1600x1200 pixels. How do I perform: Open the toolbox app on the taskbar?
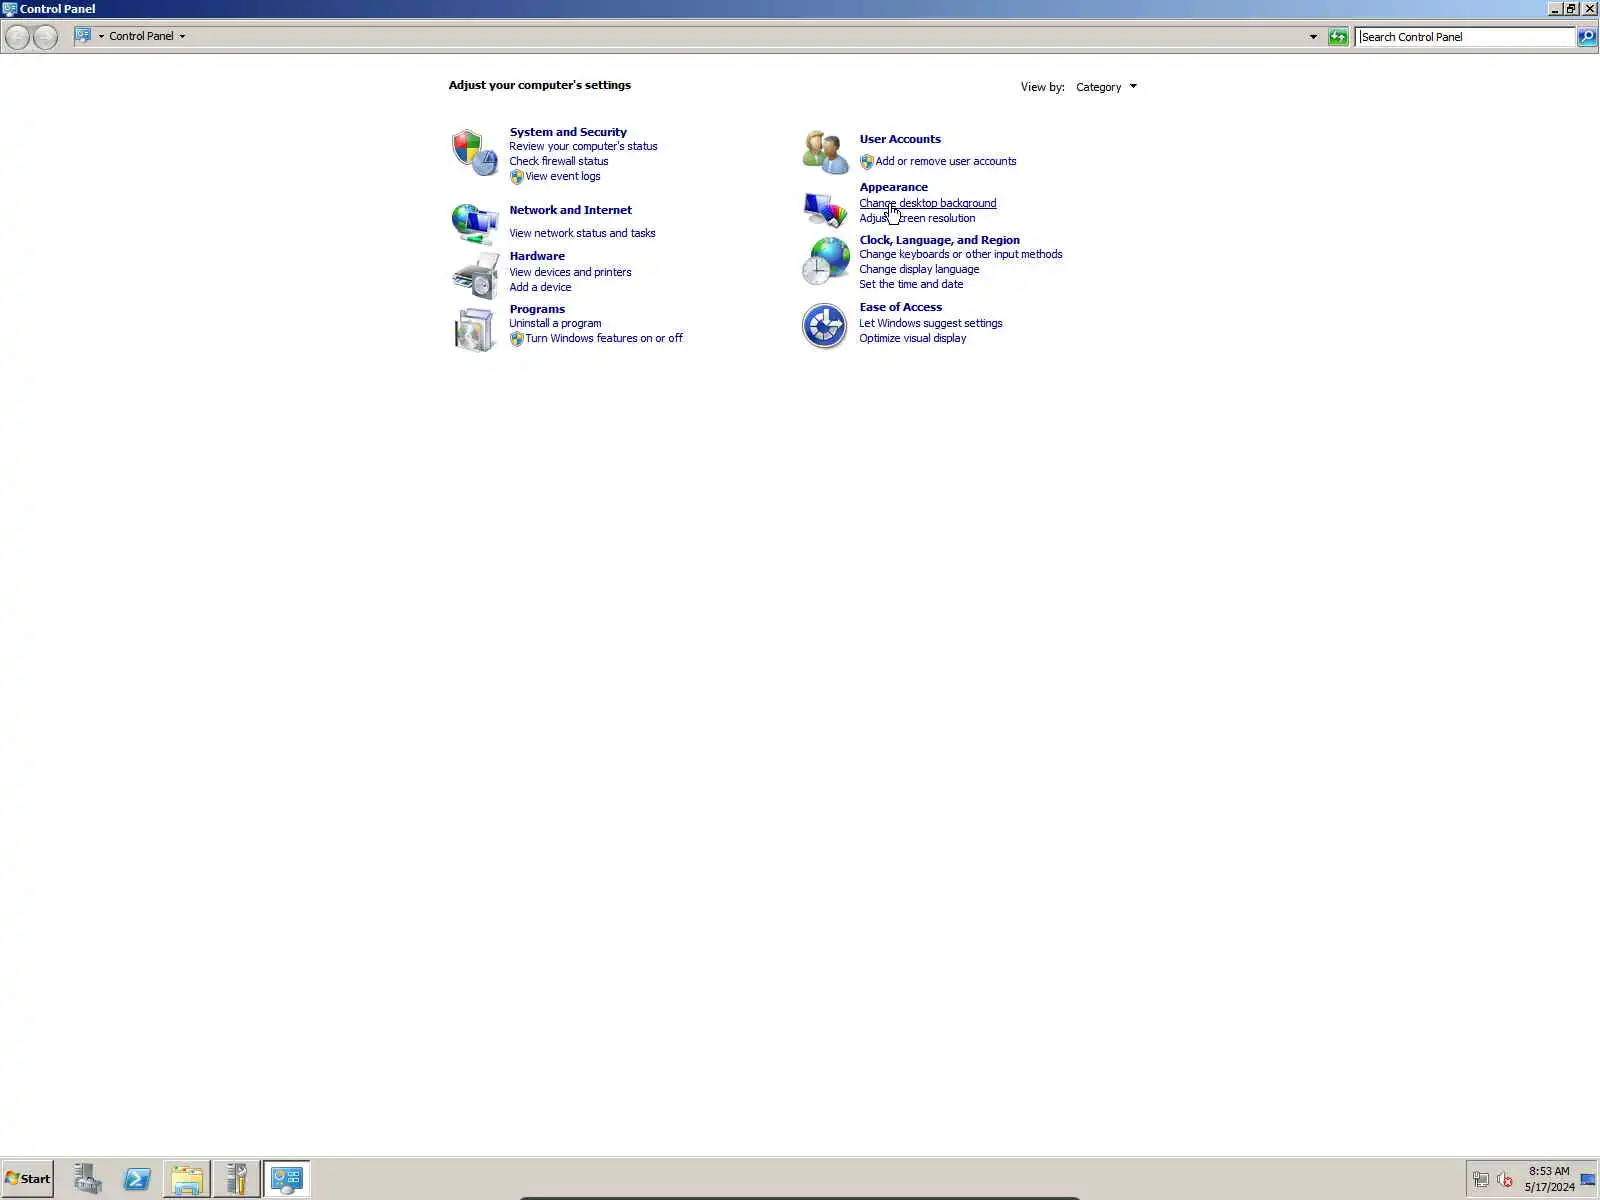click(x=236, y=1179)
